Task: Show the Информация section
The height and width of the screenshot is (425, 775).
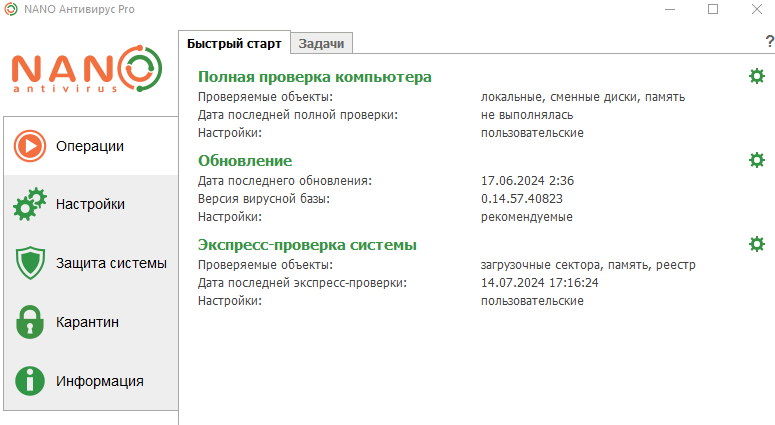Action: click(x=100, y=381)
